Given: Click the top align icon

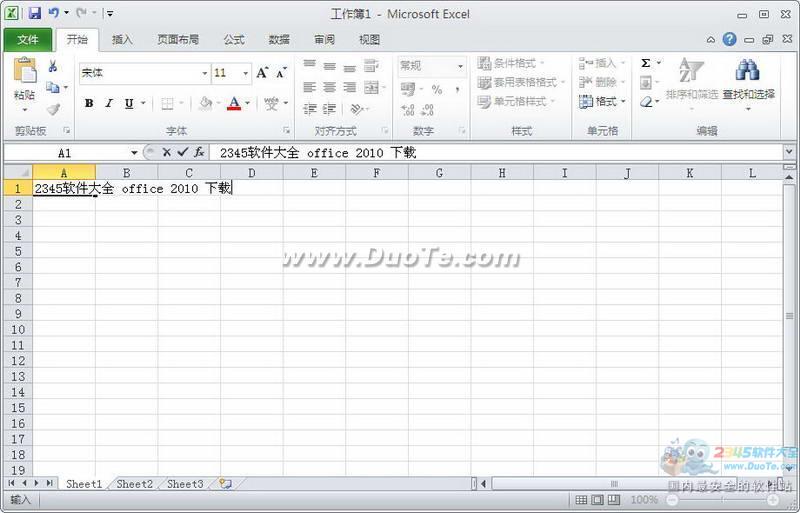Looking at the screenshot, I should tap(309, 65).
